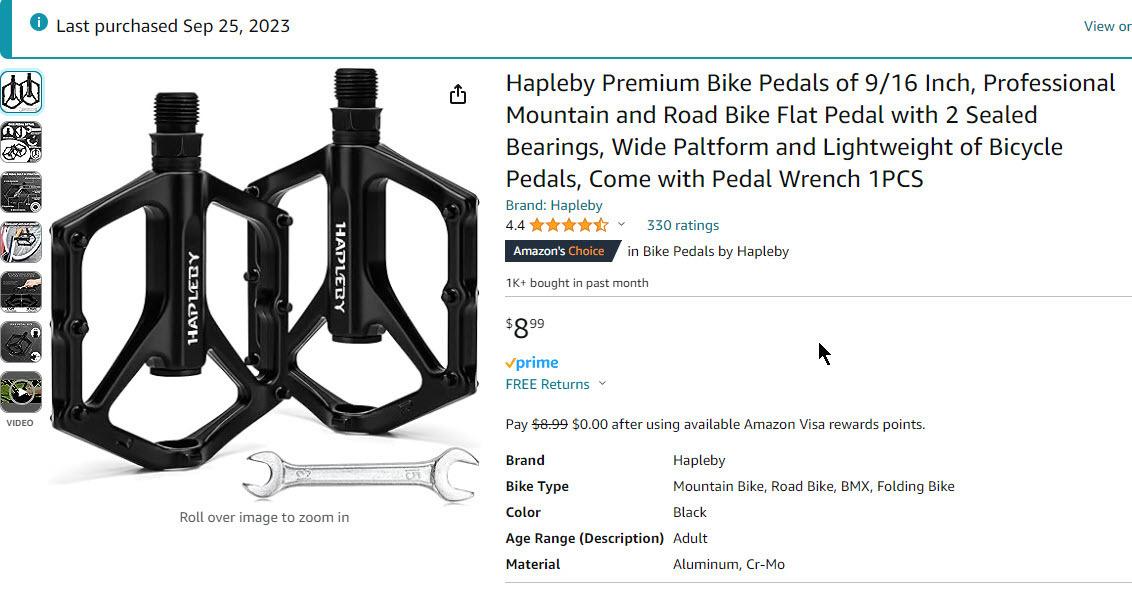
Task: Select the fourth thumbnail showing pedal on bike
Action: (x=21, y=242)
